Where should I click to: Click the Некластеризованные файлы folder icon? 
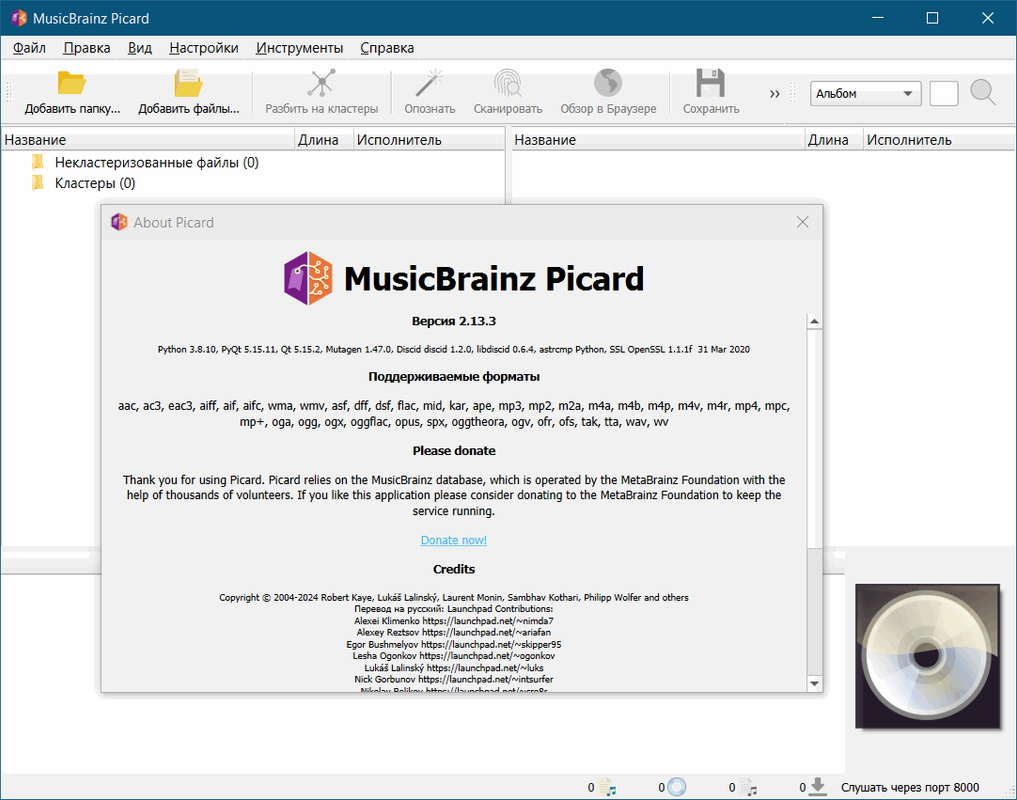(38, 162)
